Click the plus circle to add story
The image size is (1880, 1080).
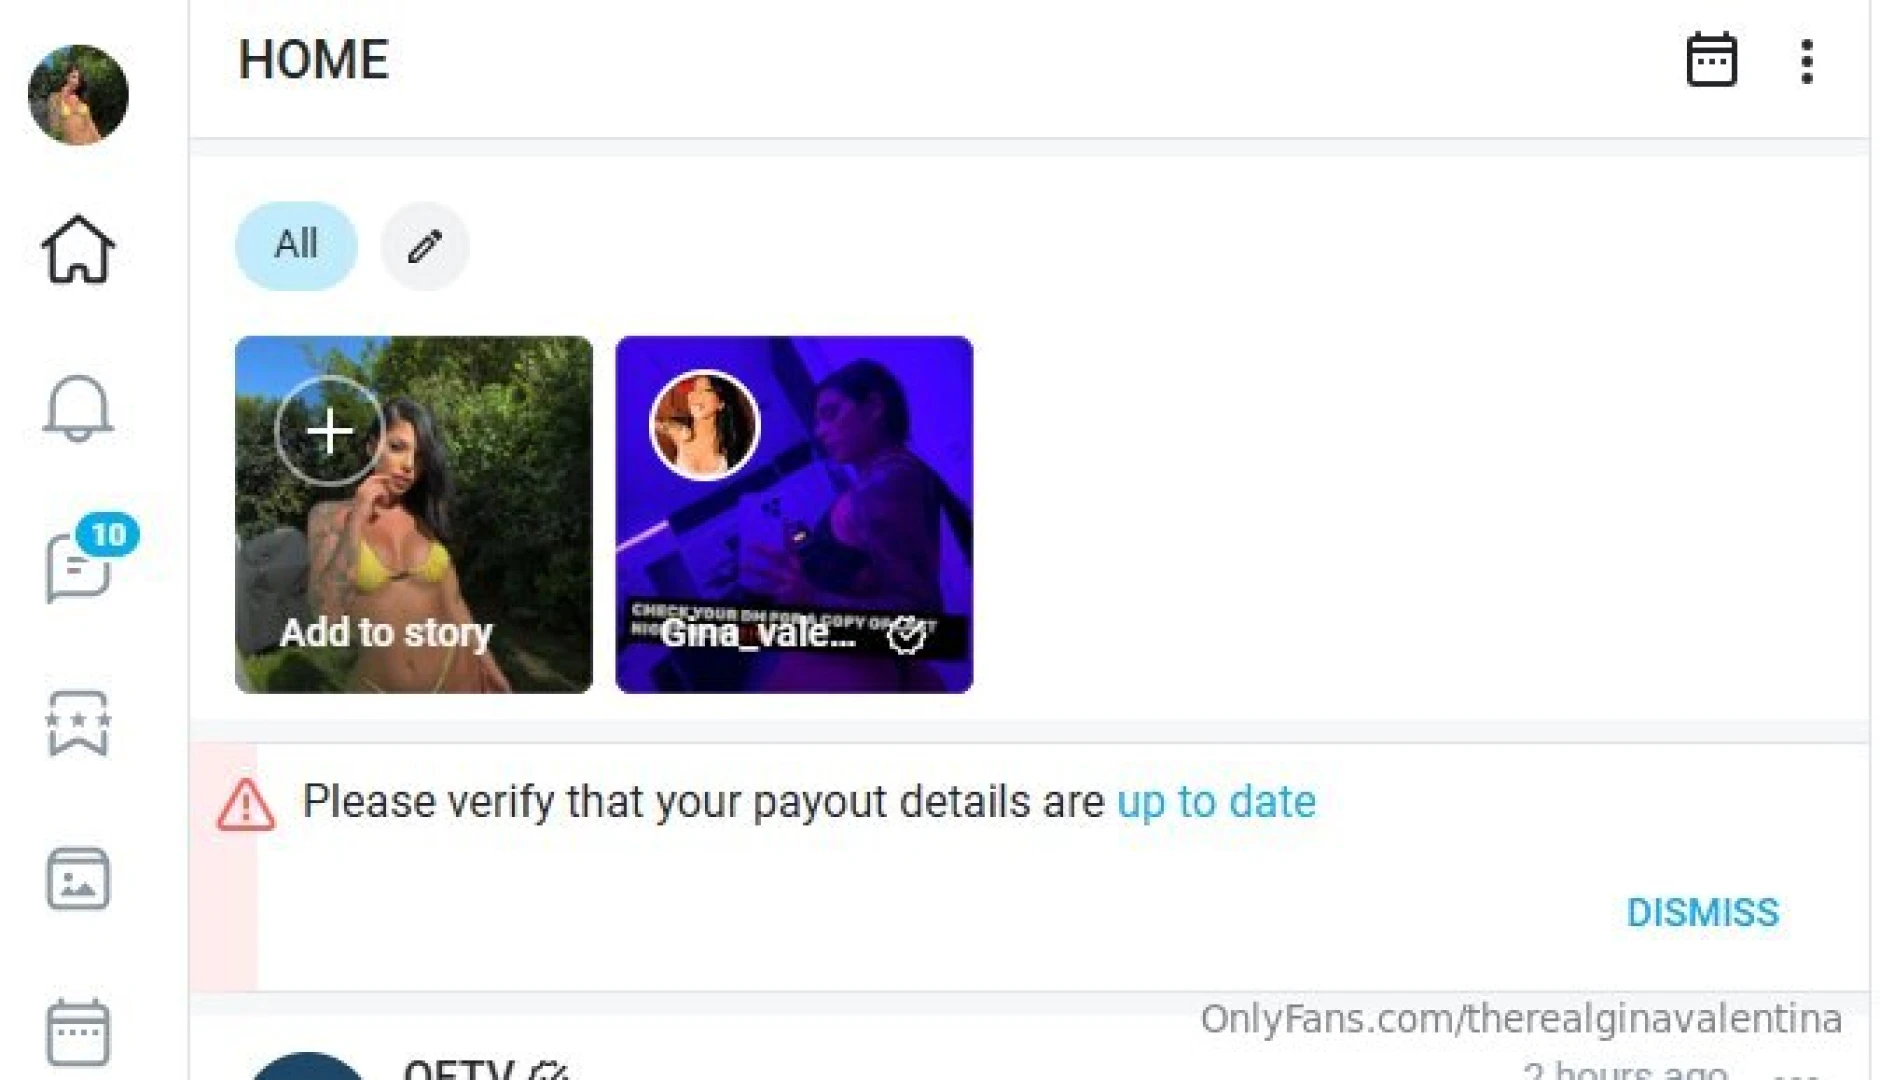click(329, 431)
